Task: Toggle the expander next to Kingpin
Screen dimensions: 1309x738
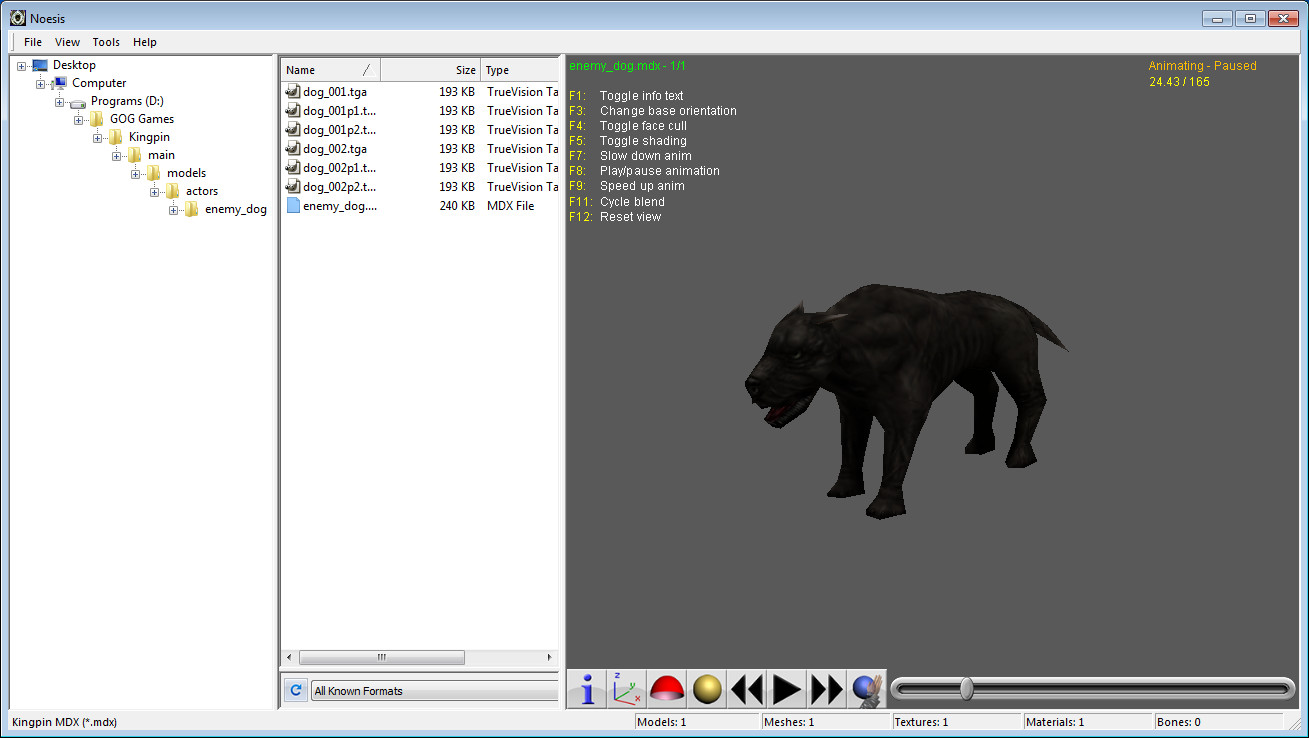Action: 98,138
